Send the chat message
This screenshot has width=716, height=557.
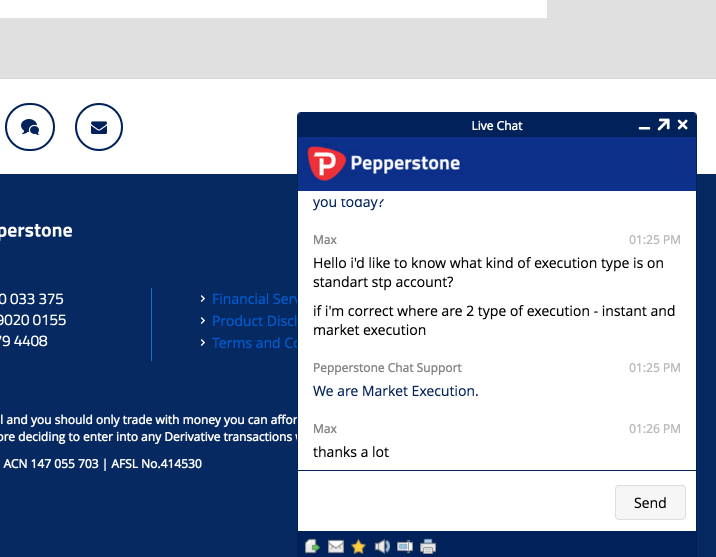pyautogui.click(x=650, y=503)
